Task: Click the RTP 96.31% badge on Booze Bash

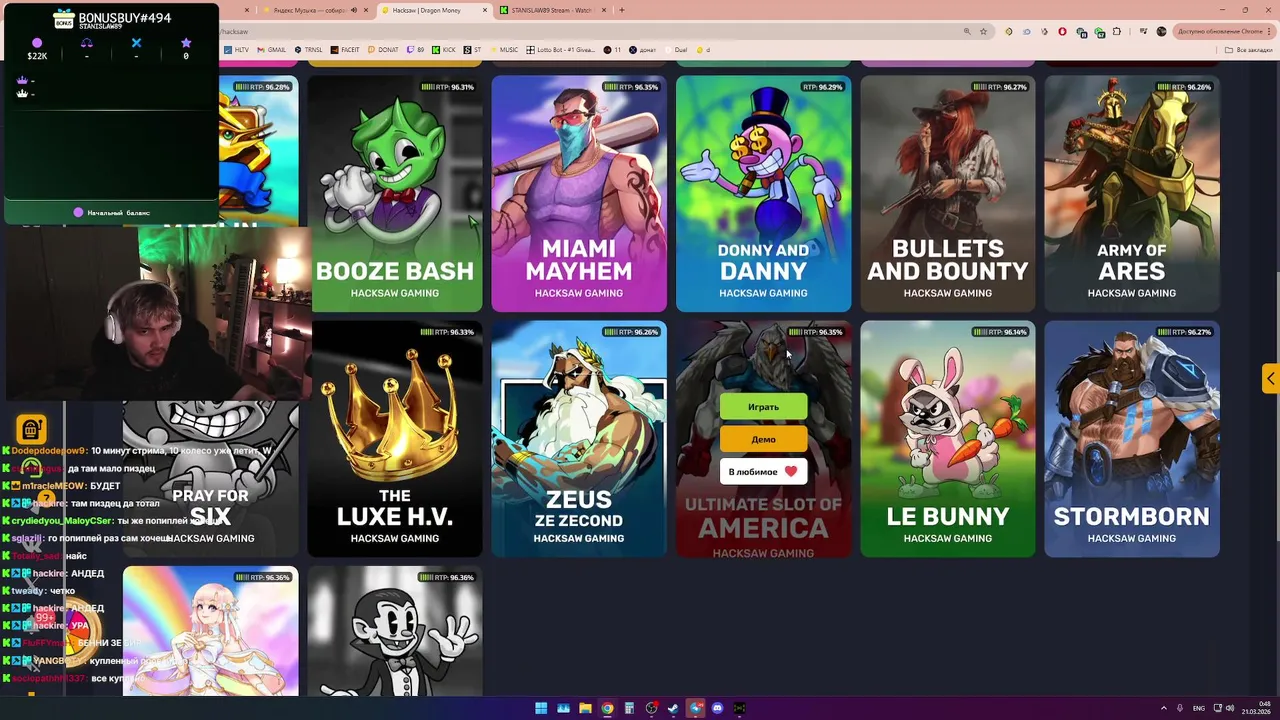Action: point(447,87)
